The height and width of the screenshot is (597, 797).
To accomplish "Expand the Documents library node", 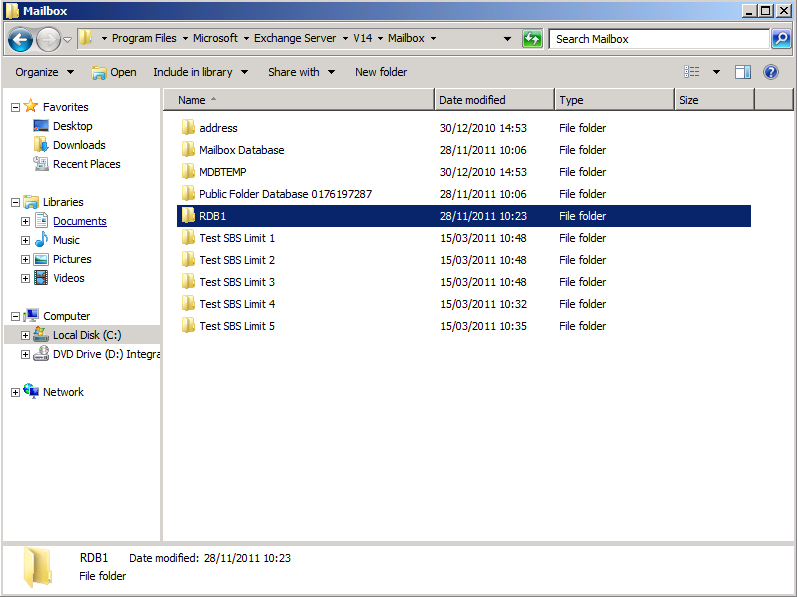I will click(25, 222).
